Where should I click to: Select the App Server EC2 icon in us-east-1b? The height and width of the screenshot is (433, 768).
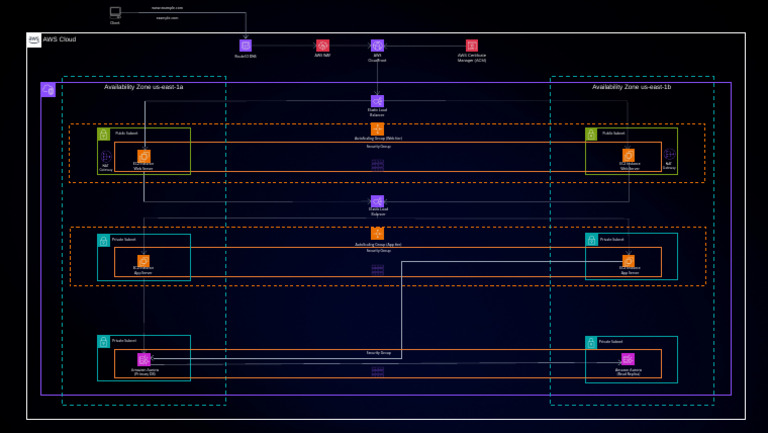pos(628,261)
